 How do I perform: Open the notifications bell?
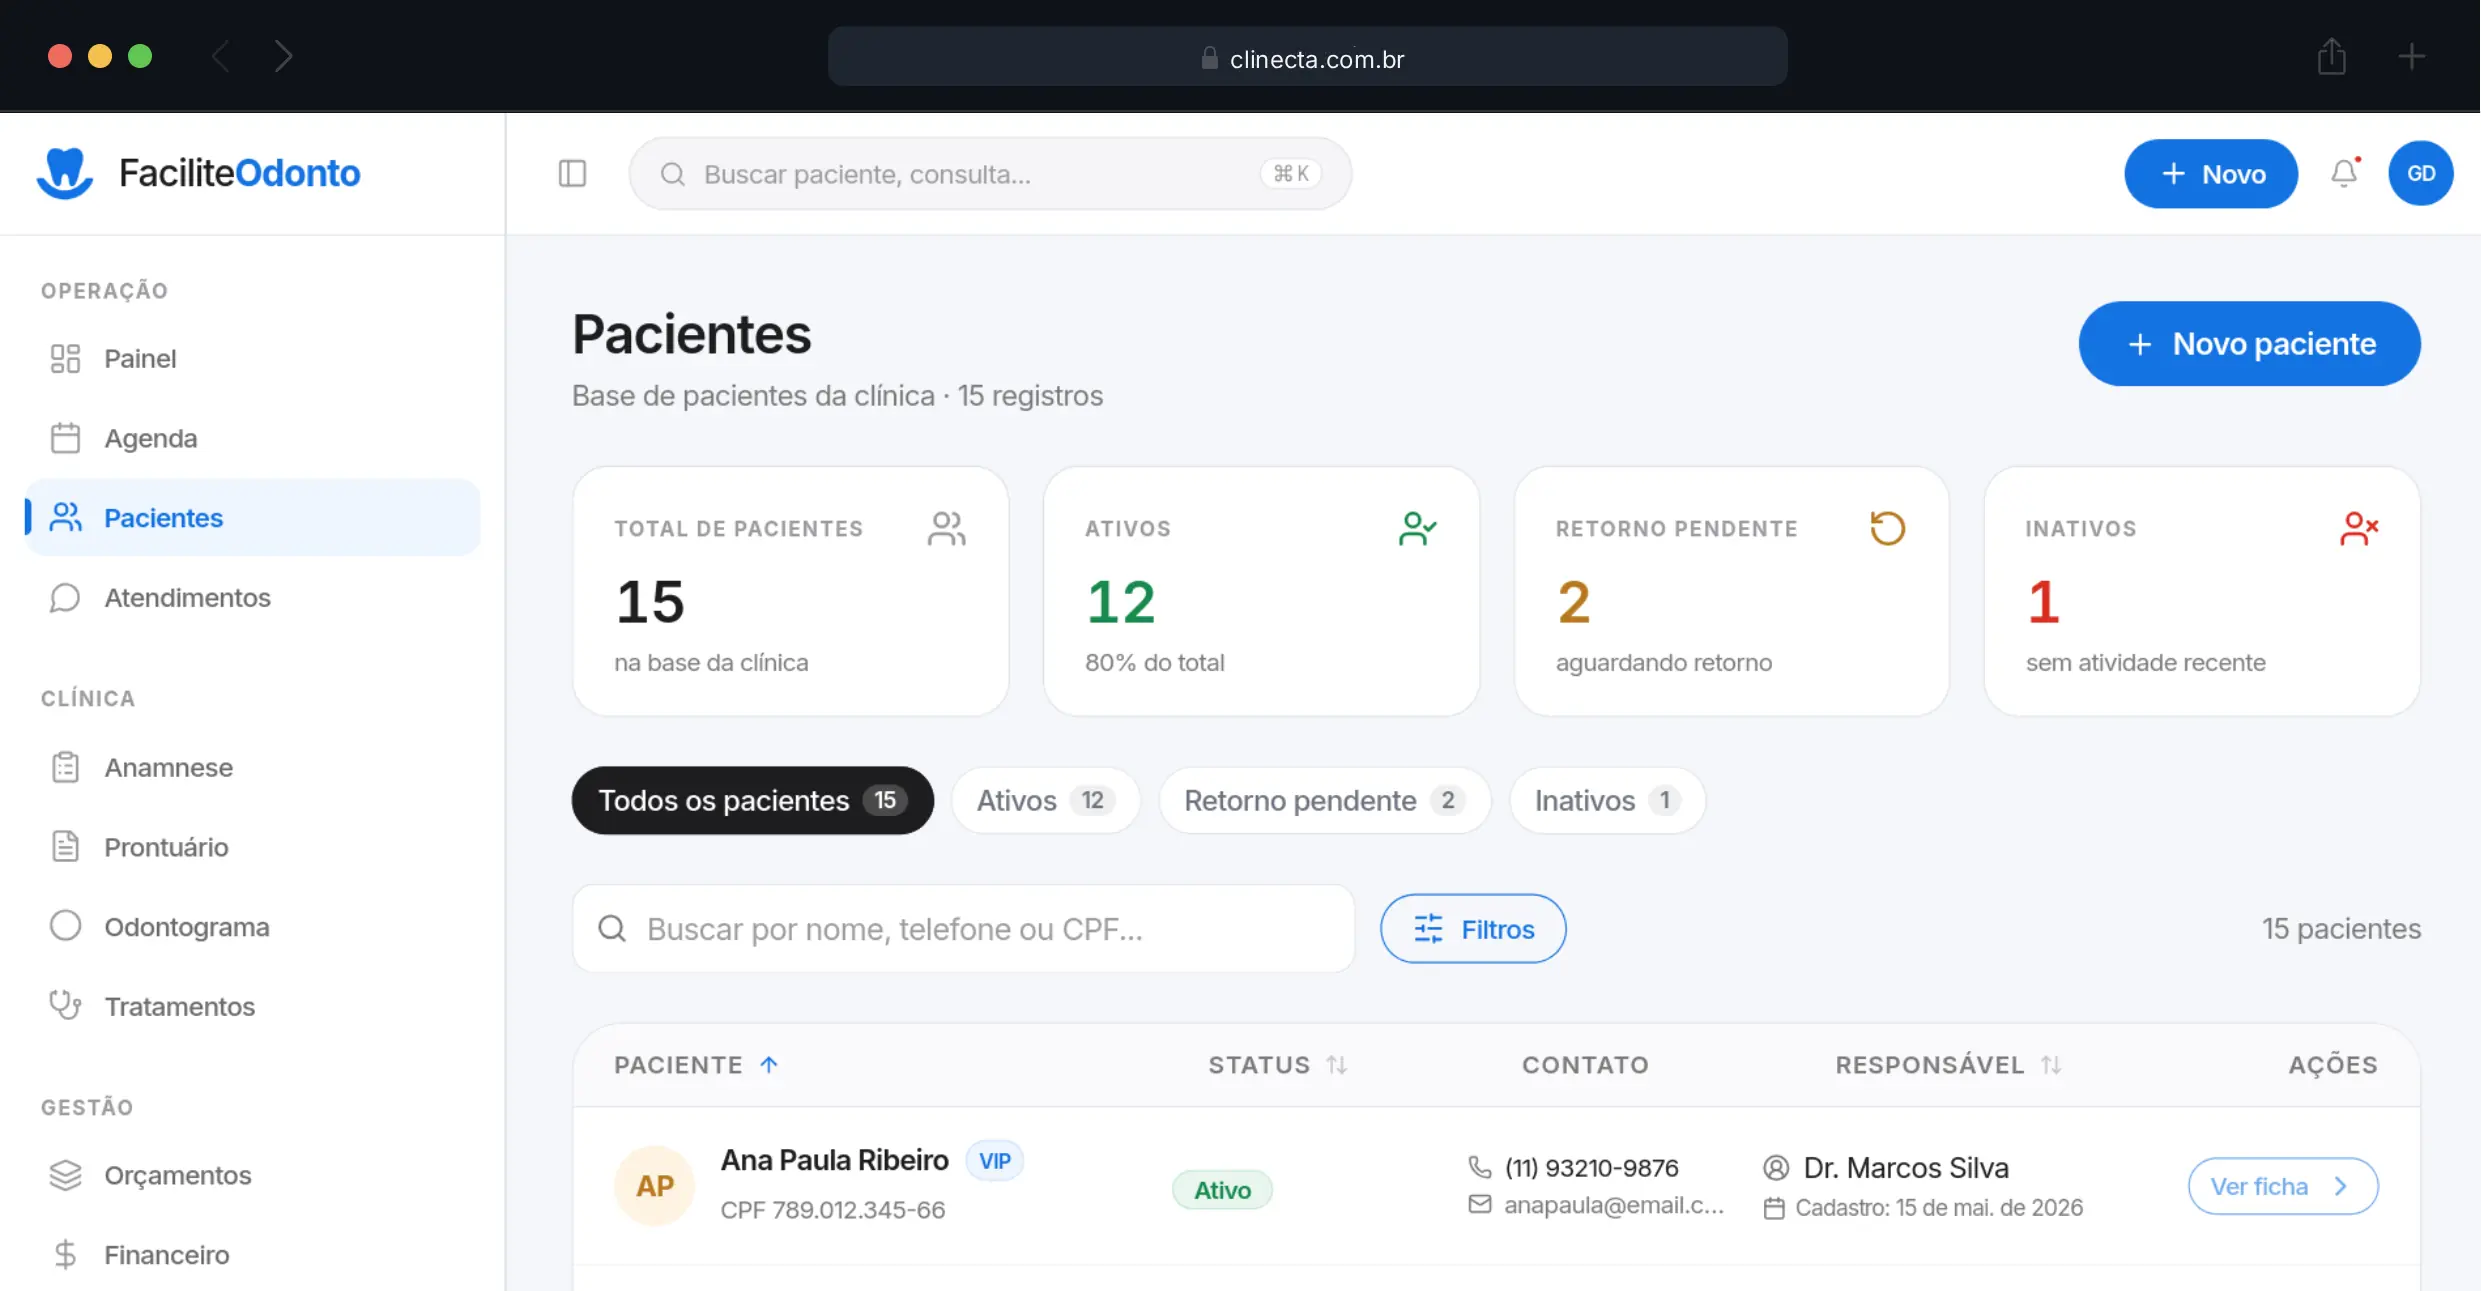2344,173
